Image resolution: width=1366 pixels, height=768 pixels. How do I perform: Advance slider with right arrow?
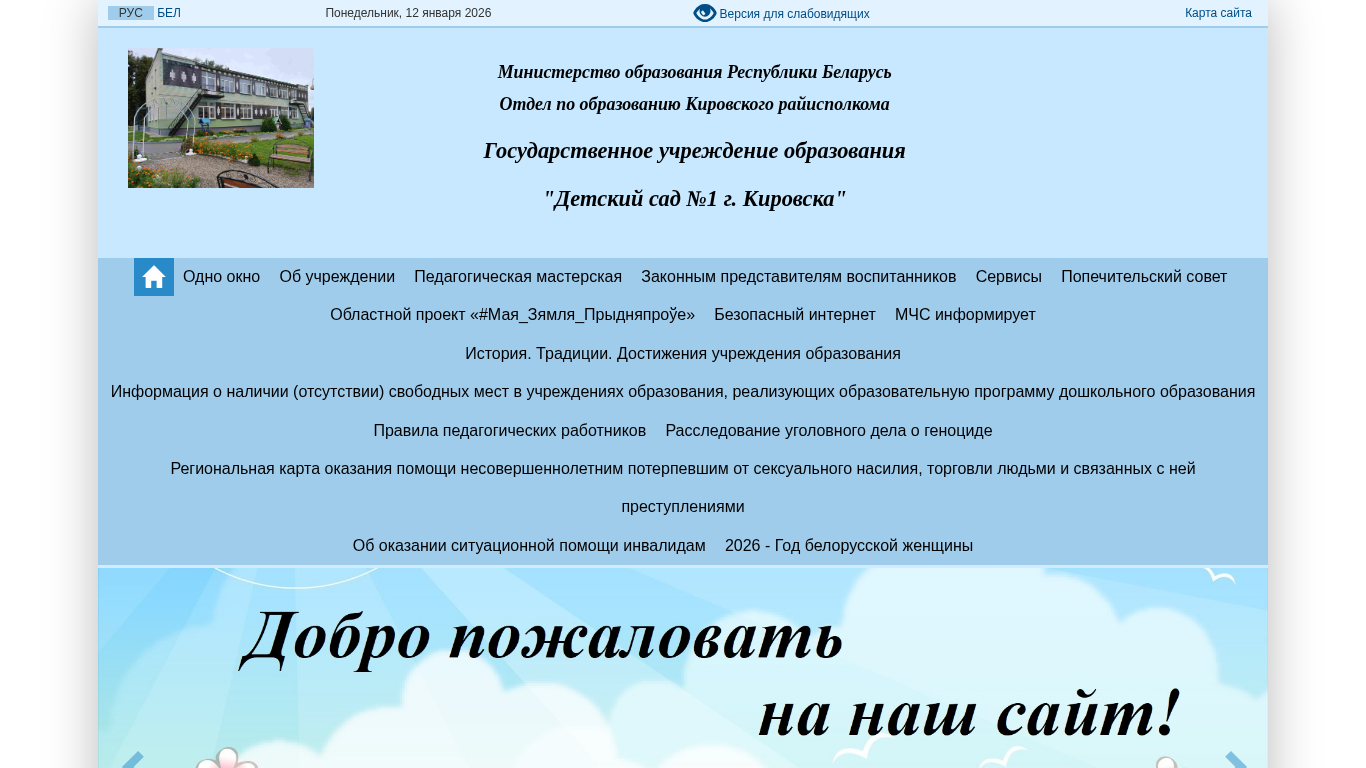[1237, 760]
